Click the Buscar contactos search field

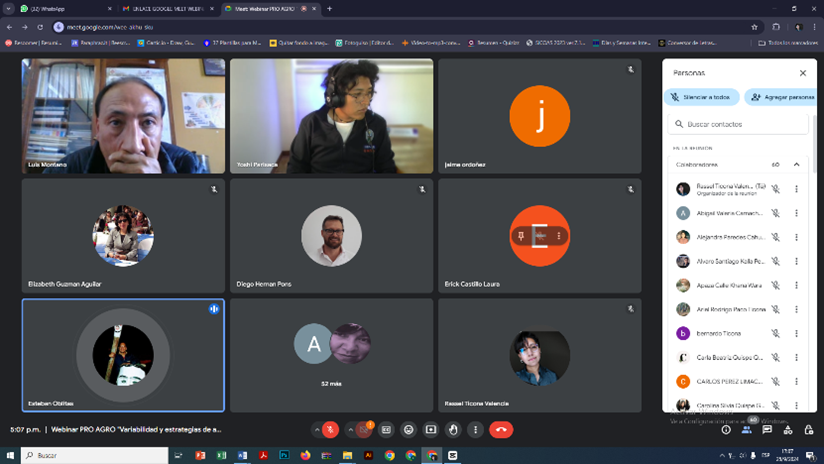(x=740, y=124)
